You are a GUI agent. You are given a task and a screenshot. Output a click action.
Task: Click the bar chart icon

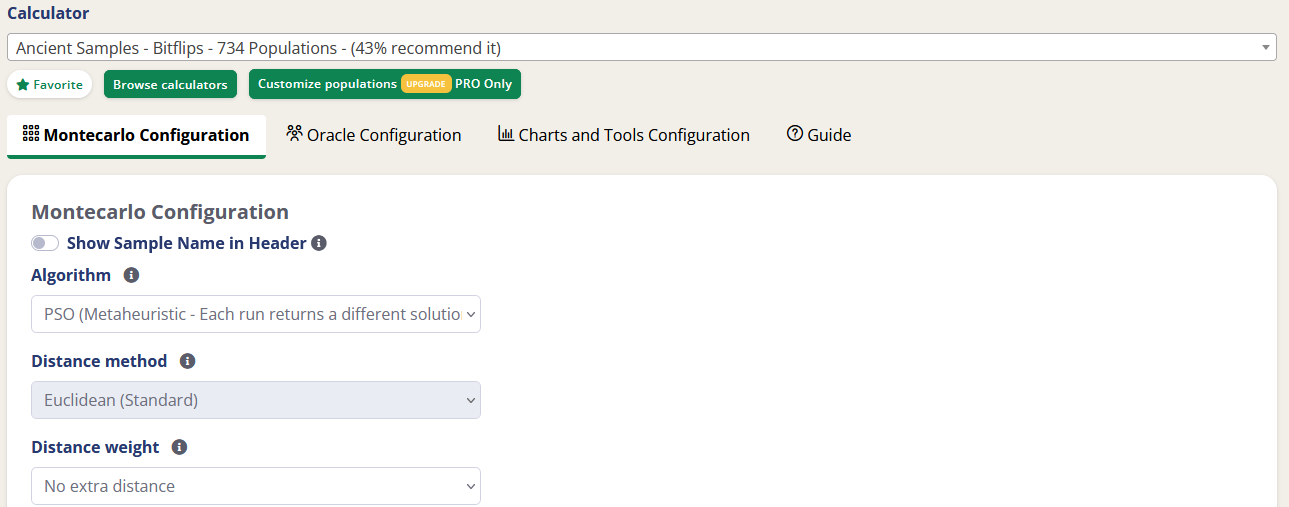coord(506,133)
